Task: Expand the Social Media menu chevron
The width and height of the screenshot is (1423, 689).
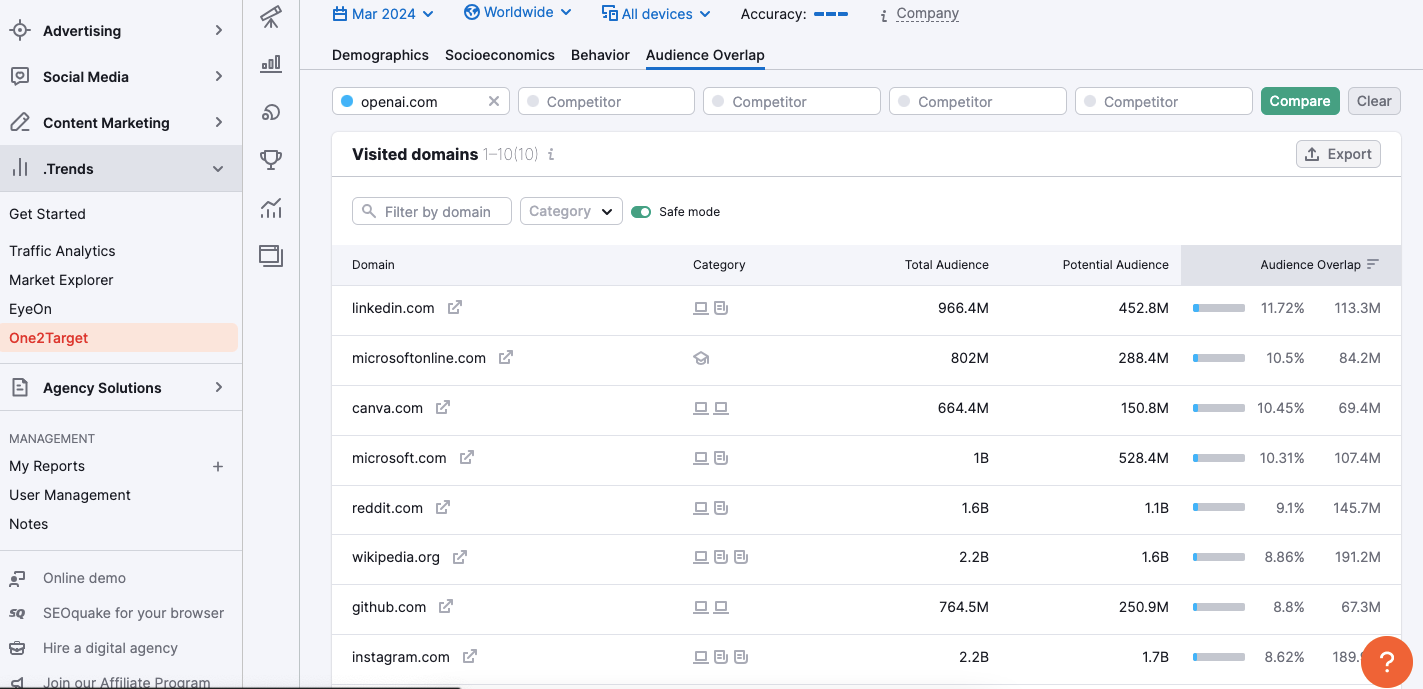Action: click(218, 77)
